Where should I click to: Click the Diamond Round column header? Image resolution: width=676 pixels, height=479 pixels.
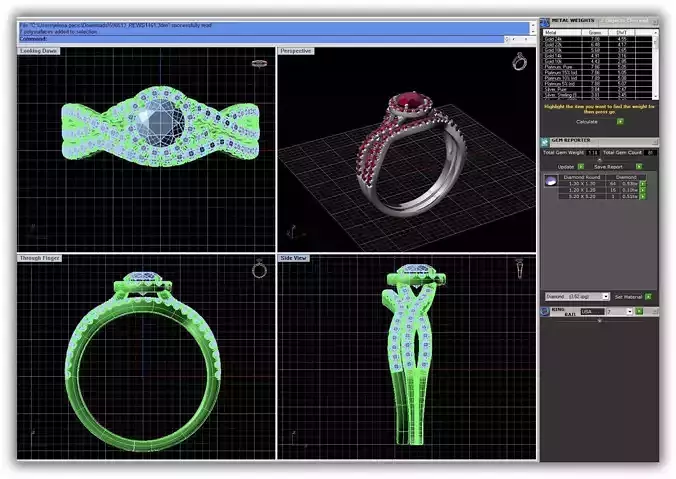point(582,177)
